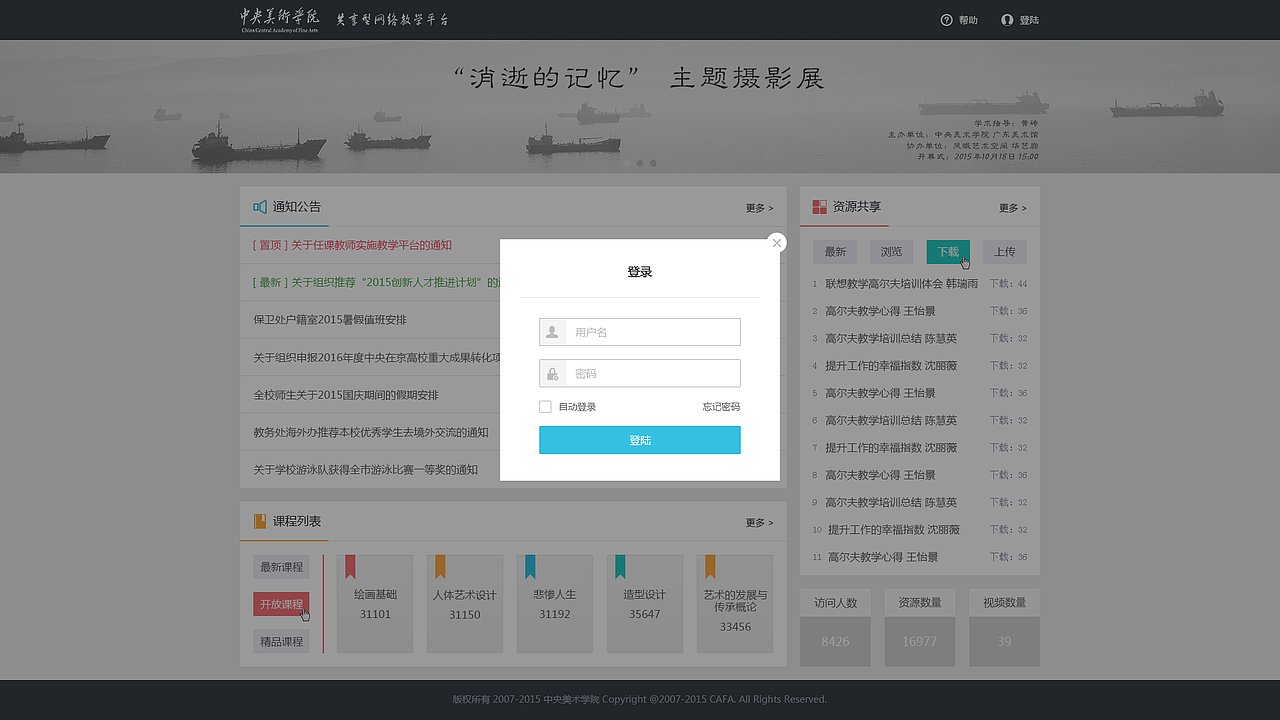Click the password lock icon in login form
The width and height of the screenshot is (1280, 720).
tap(552, 373)
